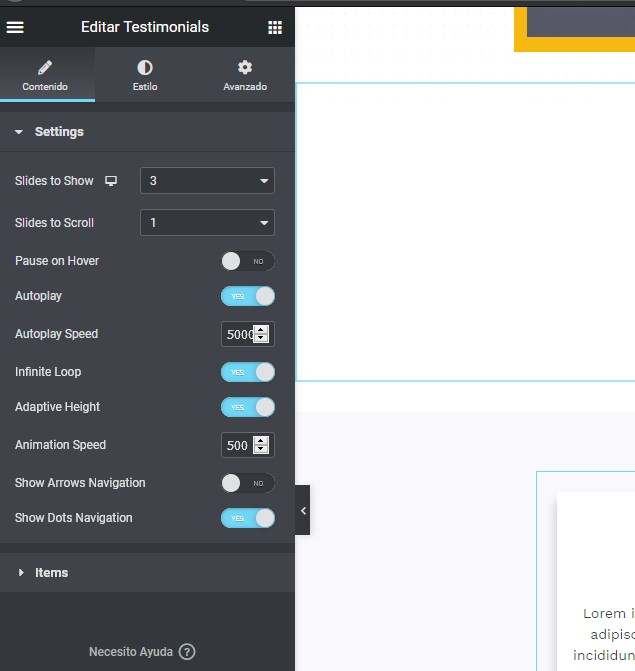The width and height of the screenshot is (635, 671).
Task: Click the Lorem ipsum text card
Action: click(x=596, y=582)
